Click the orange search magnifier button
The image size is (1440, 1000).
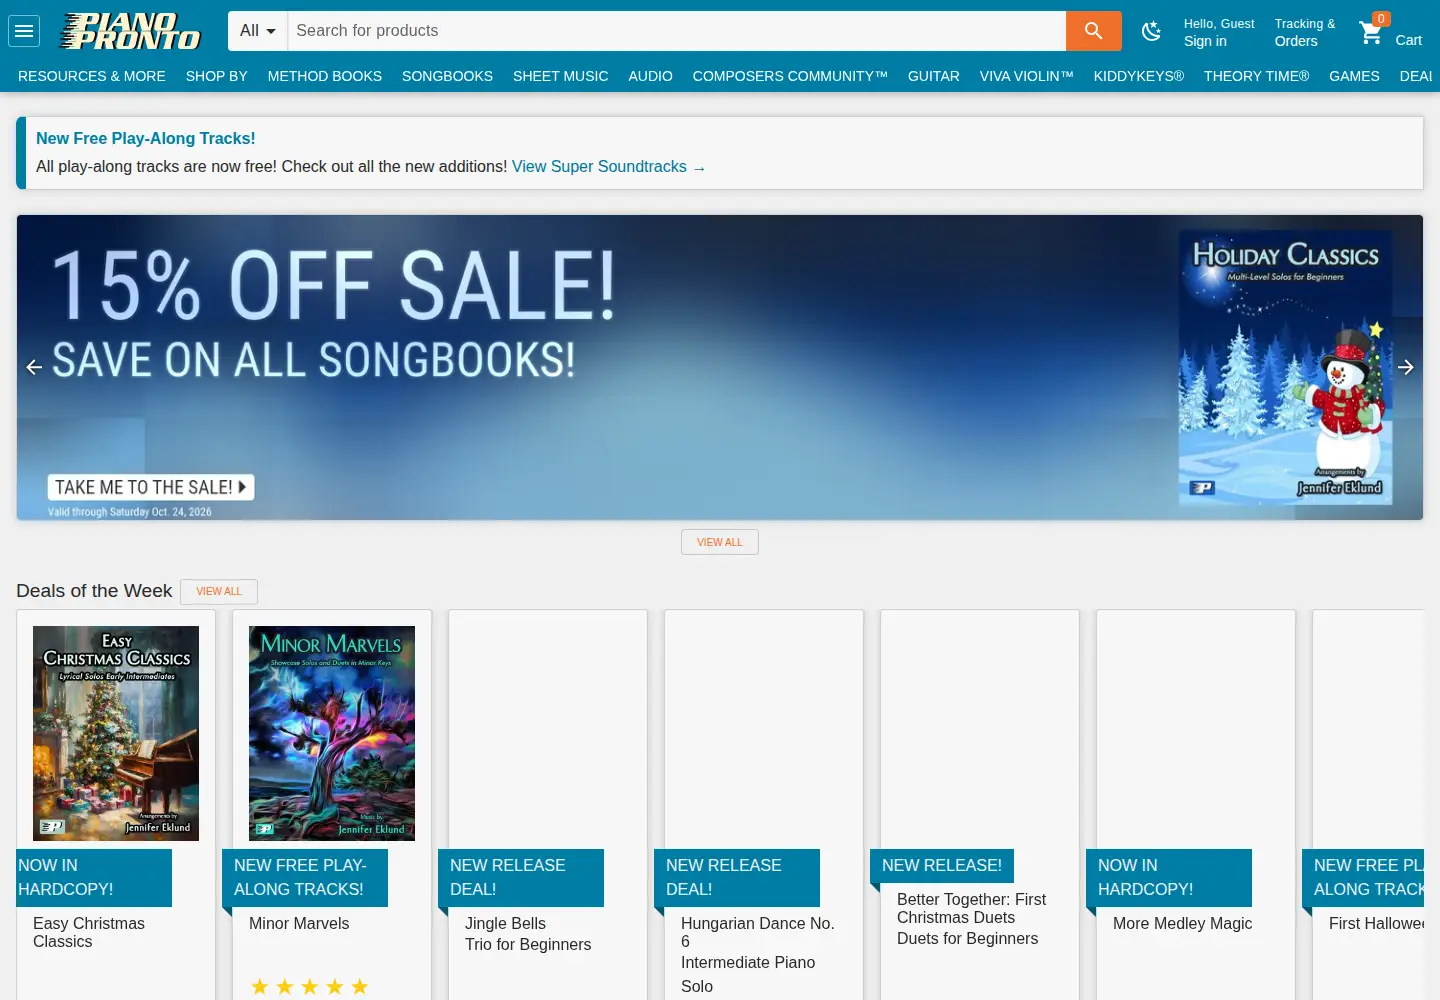pyautogui.click(x=1093, y=31)
